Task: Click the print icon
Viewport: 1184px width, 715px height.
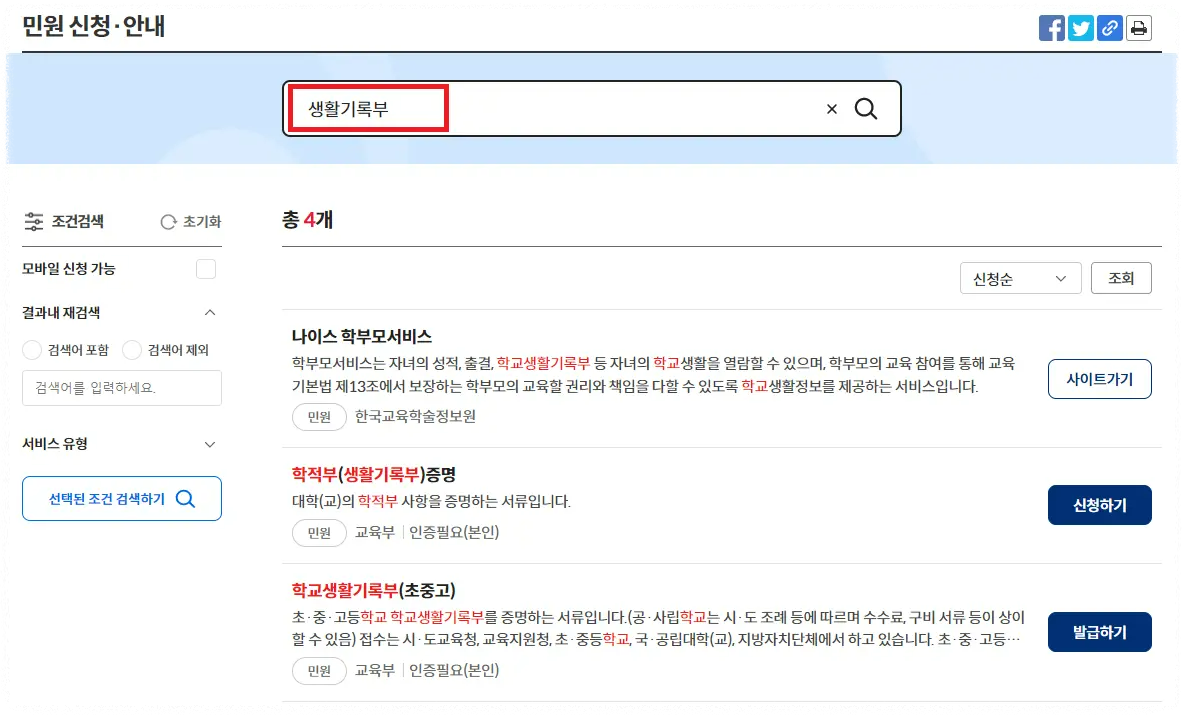Action: pyautogui.click(x=1138, y=28)
